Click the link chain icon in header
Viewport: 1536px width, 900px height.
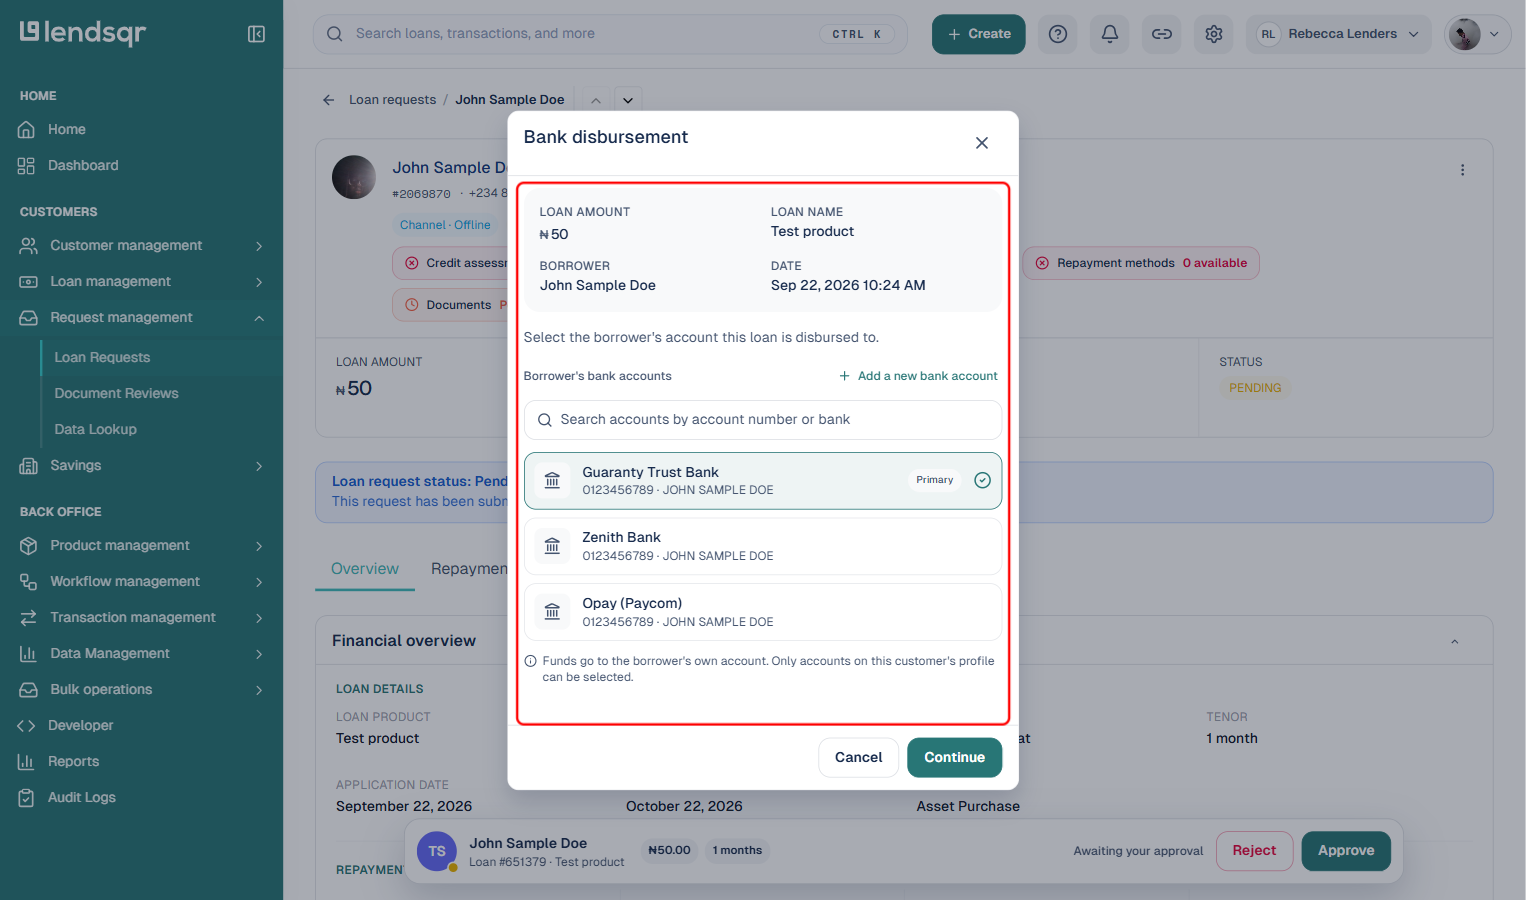1162,34
